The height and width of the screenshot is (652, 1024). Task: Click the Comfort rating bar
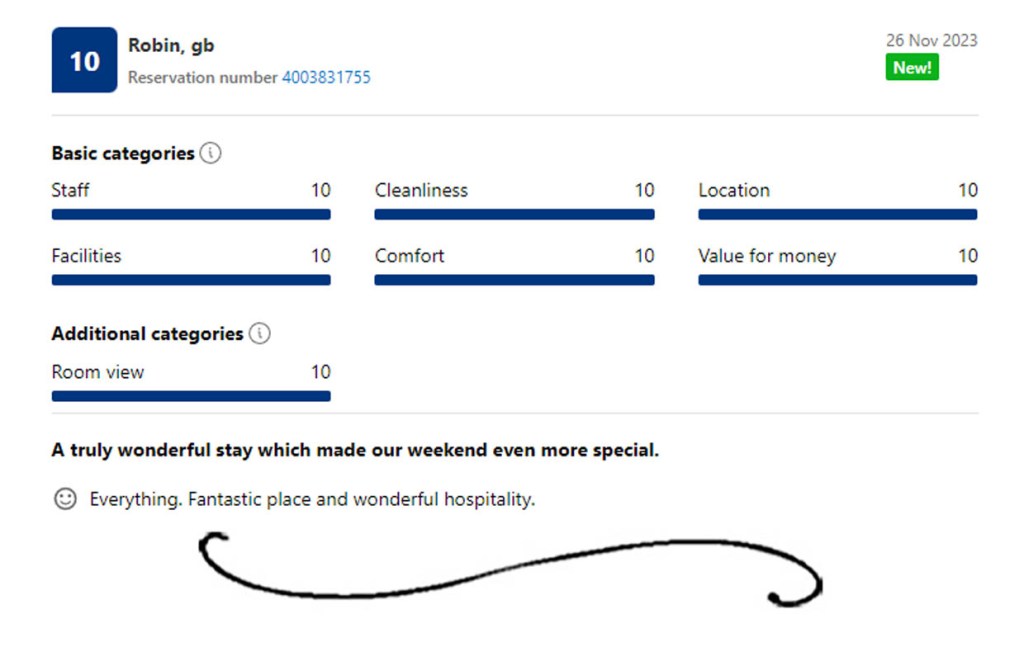[x=514, y=280]
